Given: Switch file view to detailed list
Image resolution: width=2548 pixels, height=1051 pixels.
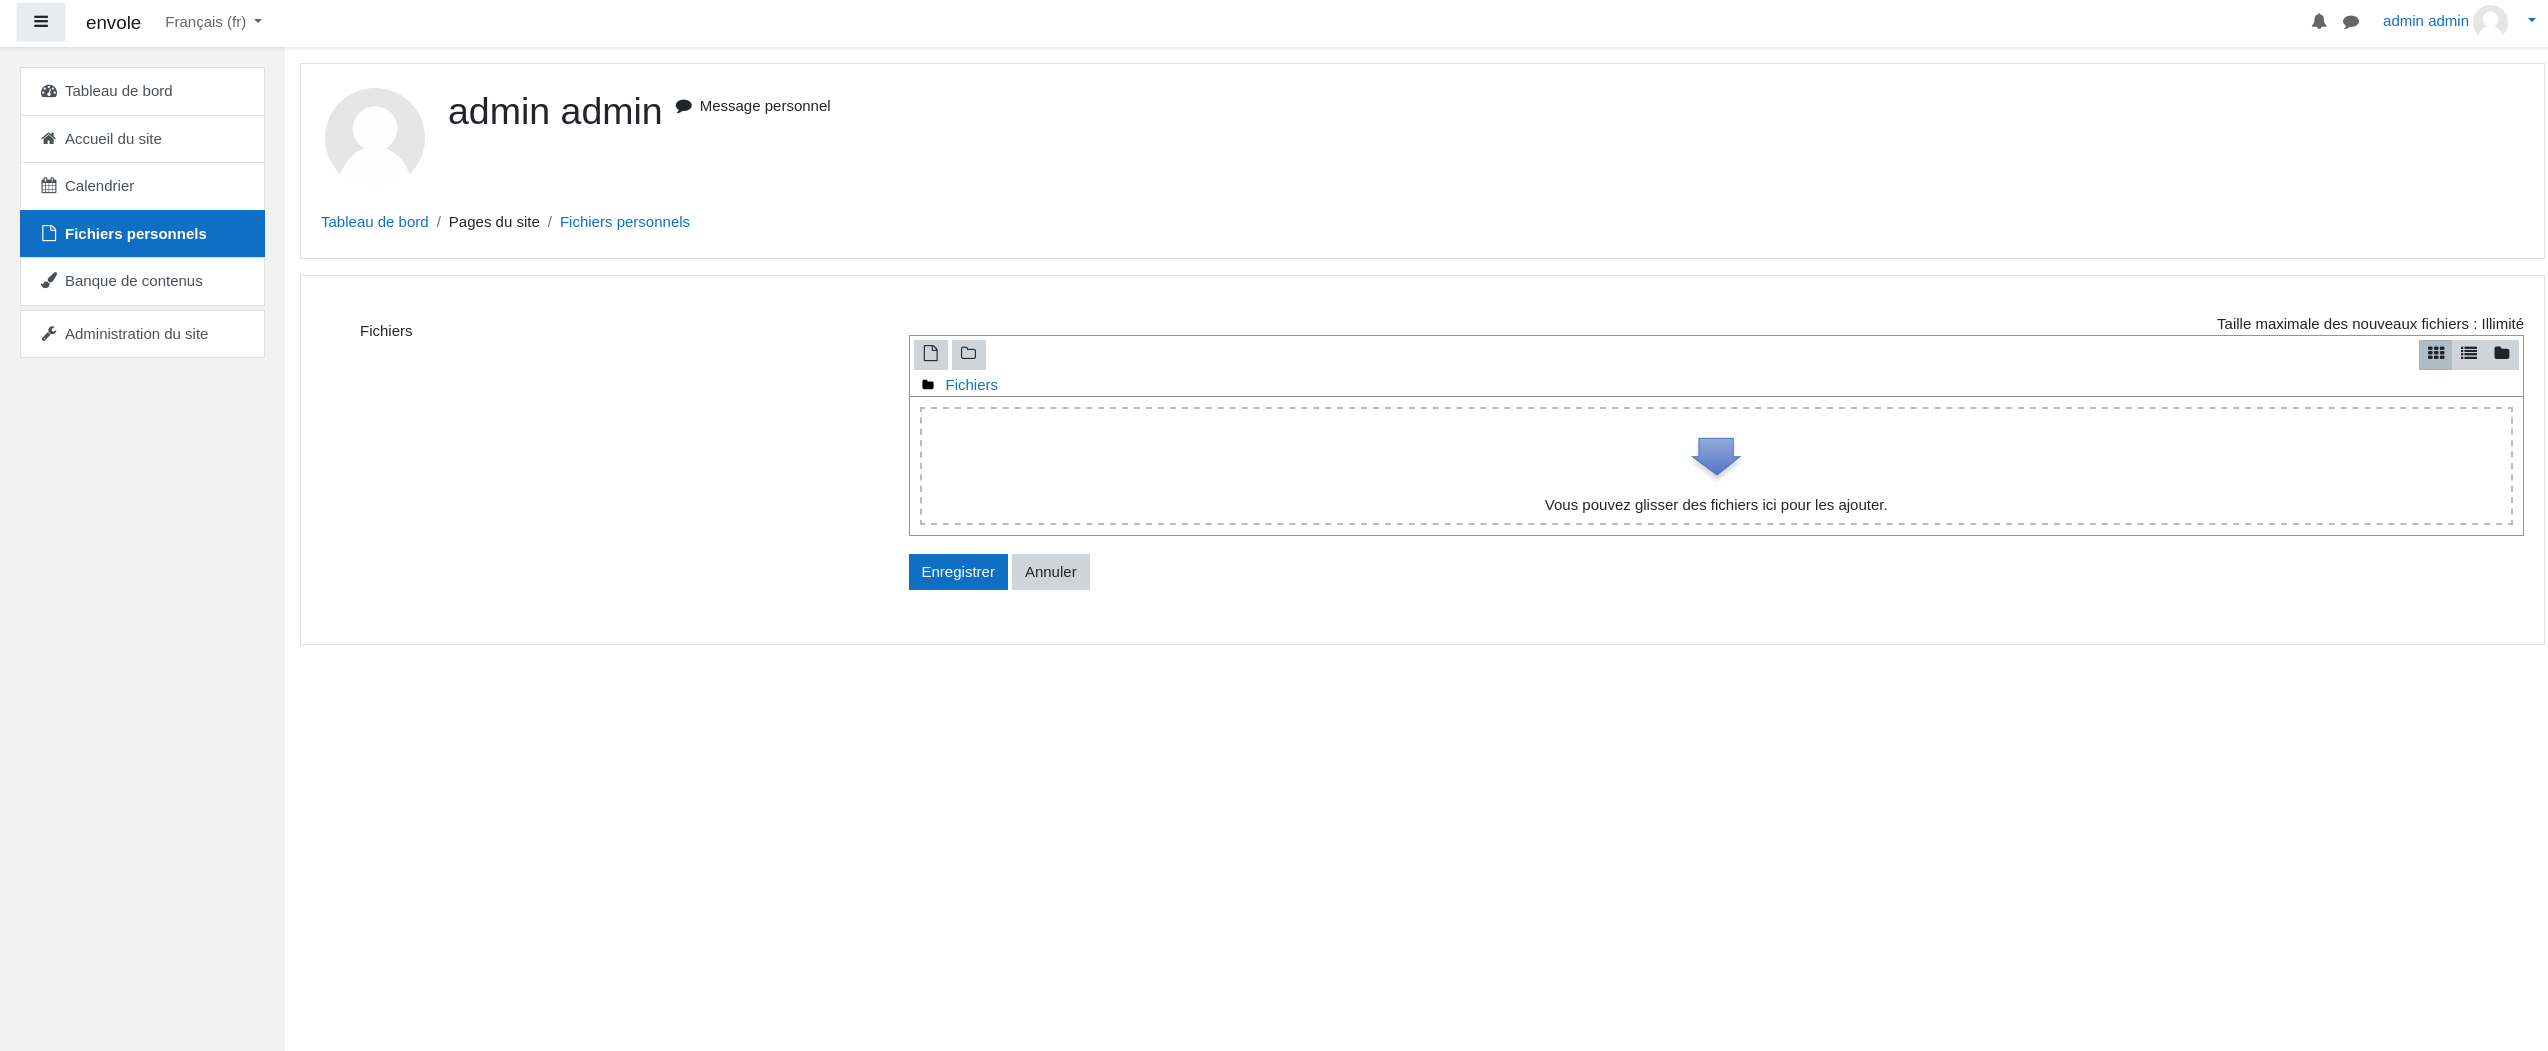Looking at the screenshot, I should 2468,354.
